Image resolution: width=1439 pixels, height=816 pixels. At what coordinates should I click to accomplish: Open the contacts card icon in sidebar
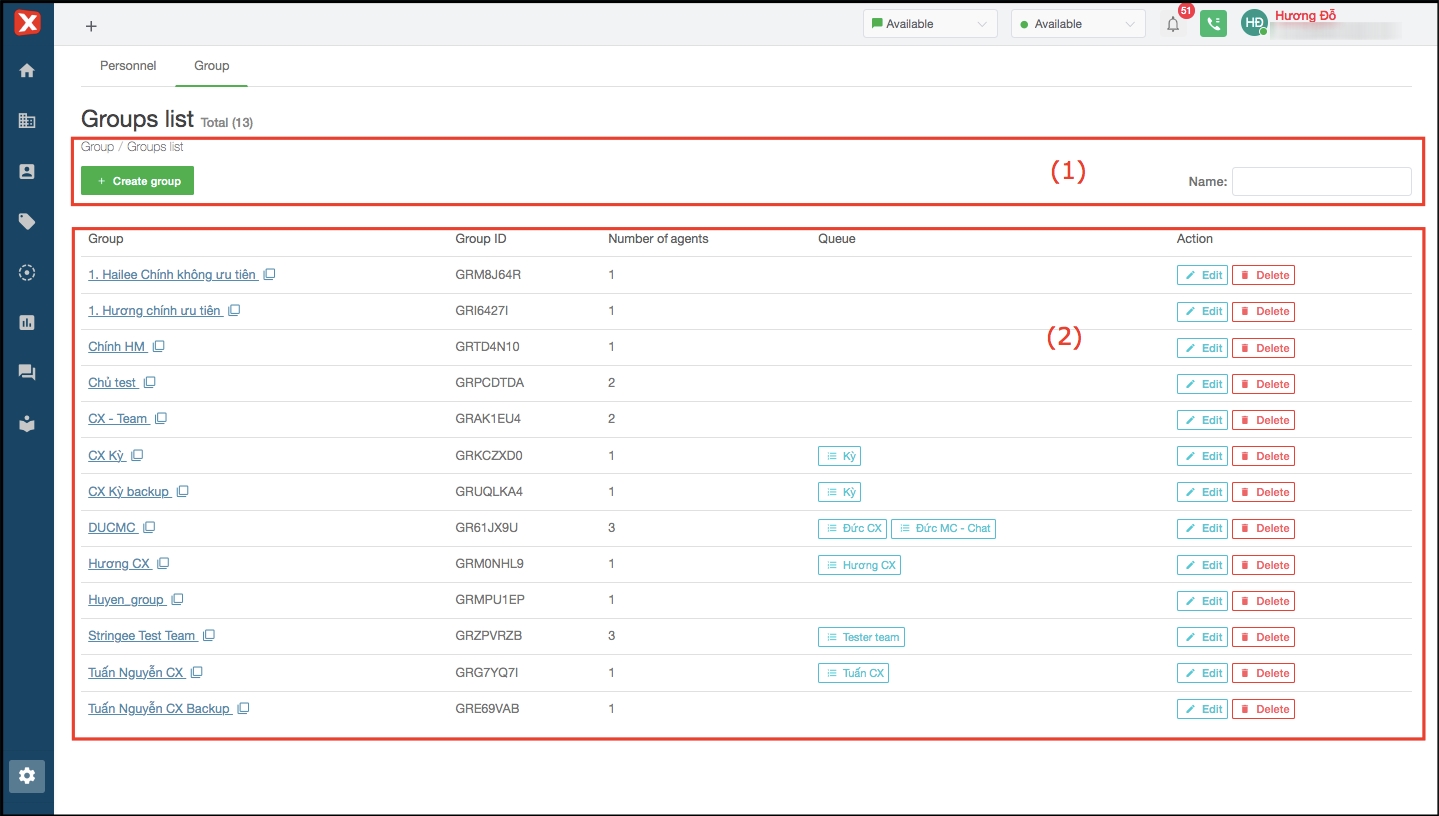[27, 171]
